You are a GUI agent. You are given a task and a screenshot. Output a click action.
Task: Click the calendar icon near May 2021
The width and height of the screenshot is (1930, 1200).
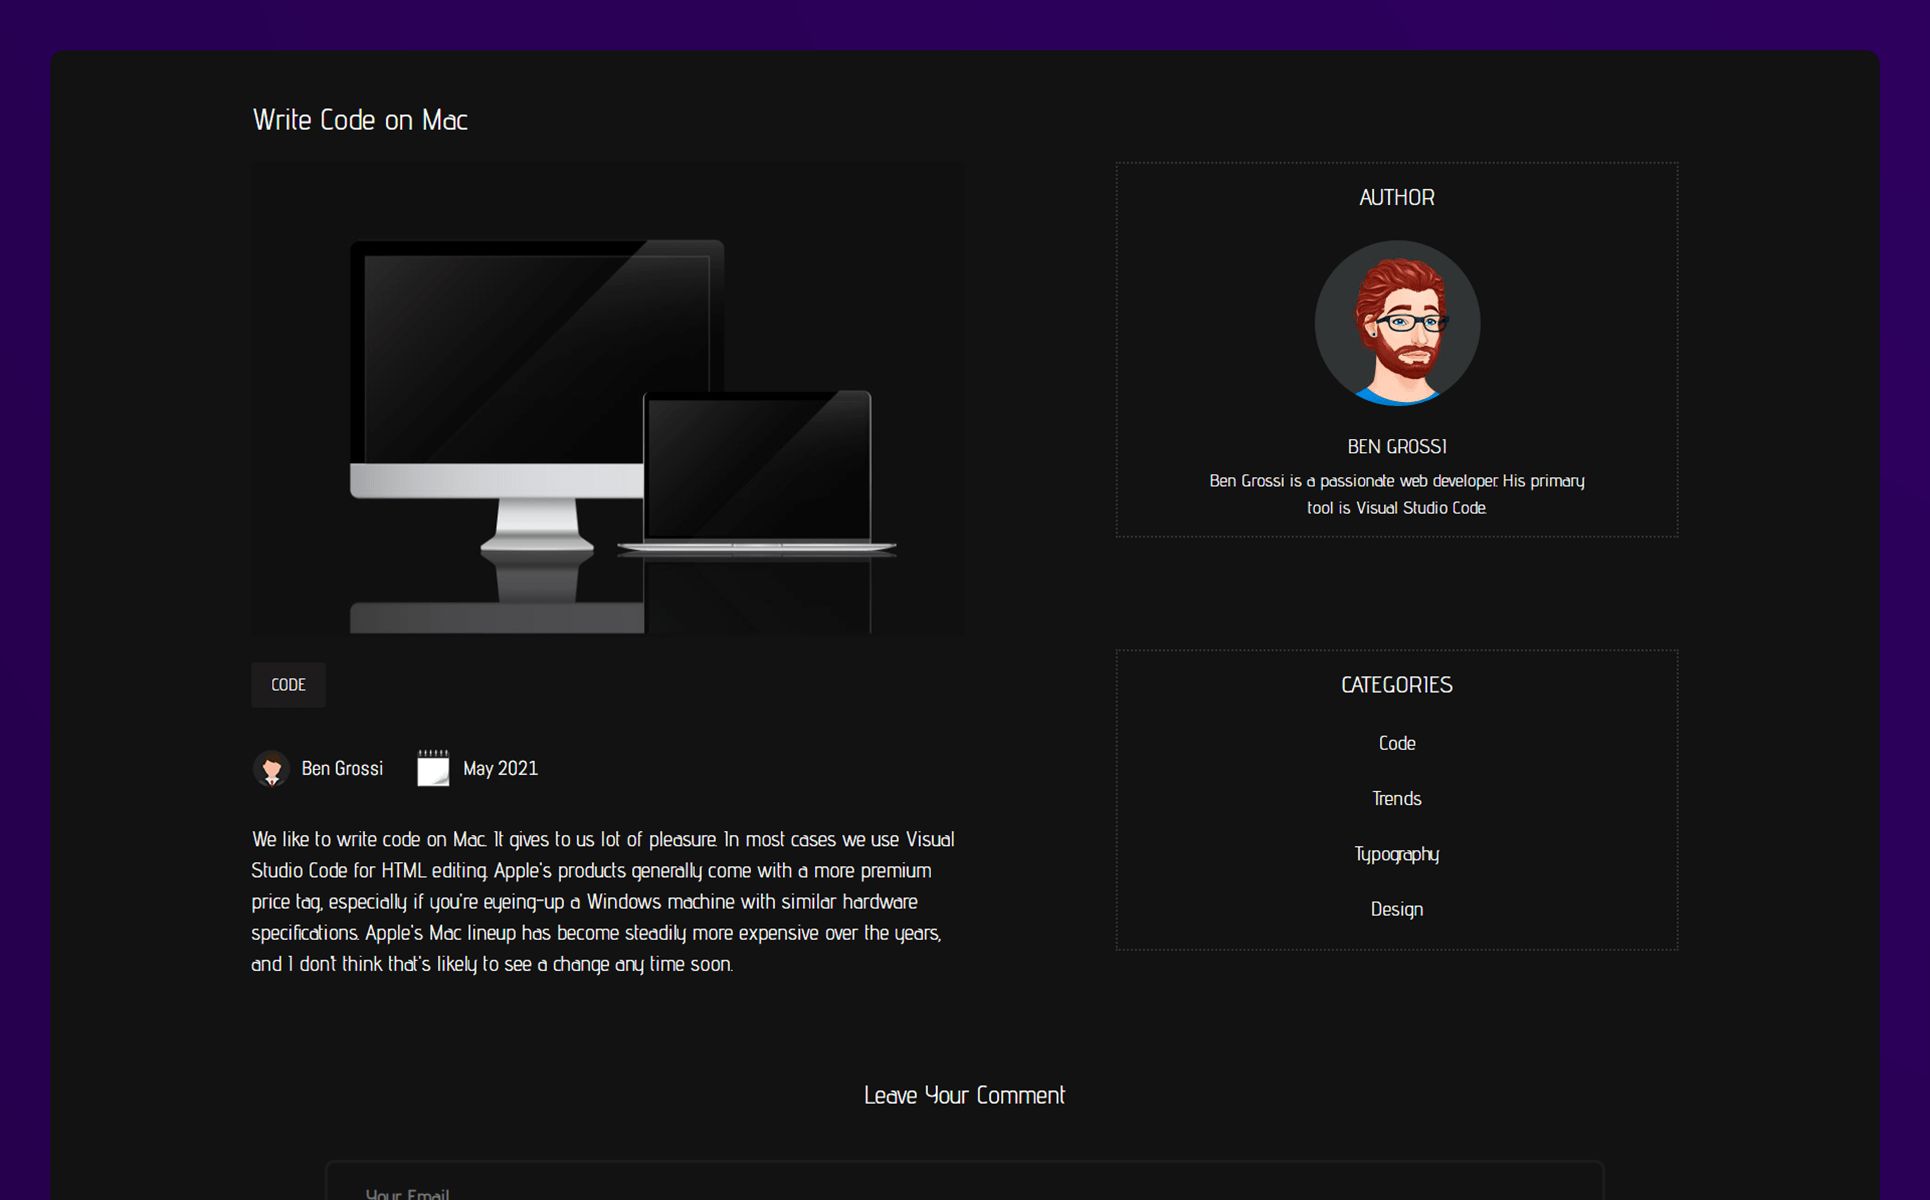click(433, 768)
